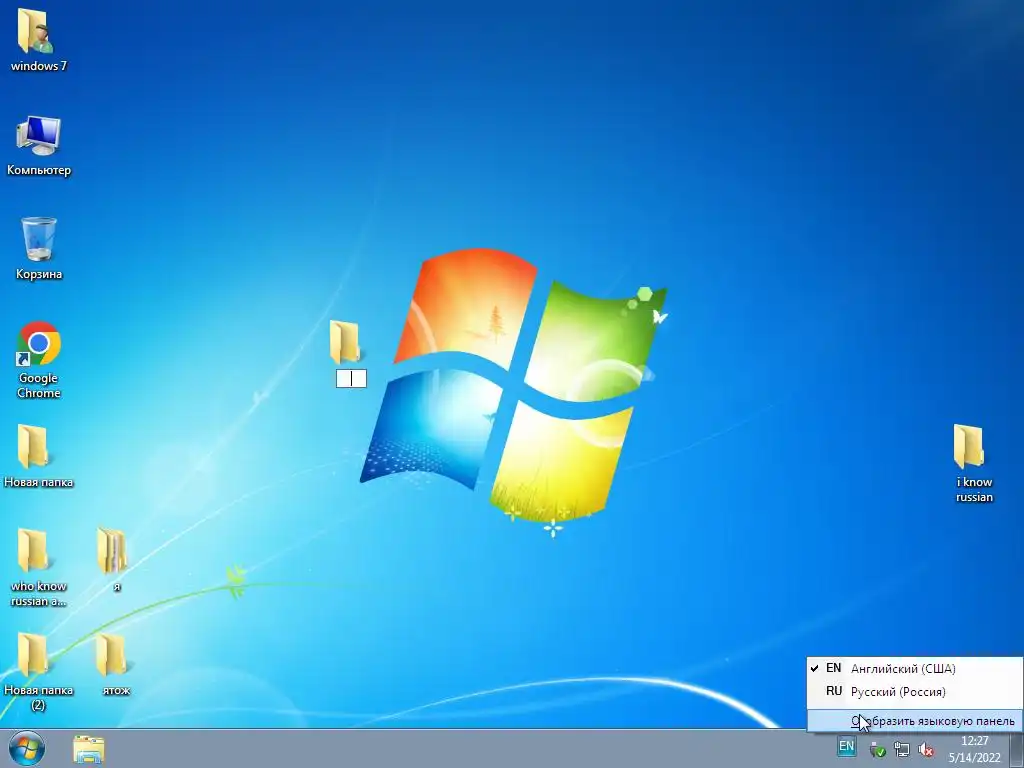
Task: Click the 'i know russian' label text
Action: [974, 490]
